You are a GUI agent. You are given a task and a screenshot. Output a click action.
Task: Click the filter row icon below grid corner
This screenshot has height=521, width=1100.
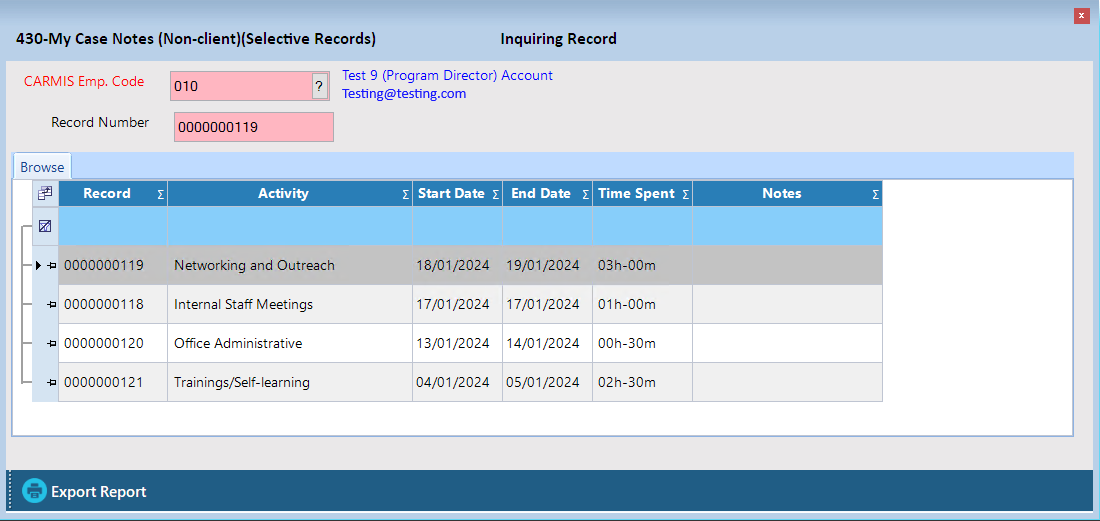pos(45,227)
